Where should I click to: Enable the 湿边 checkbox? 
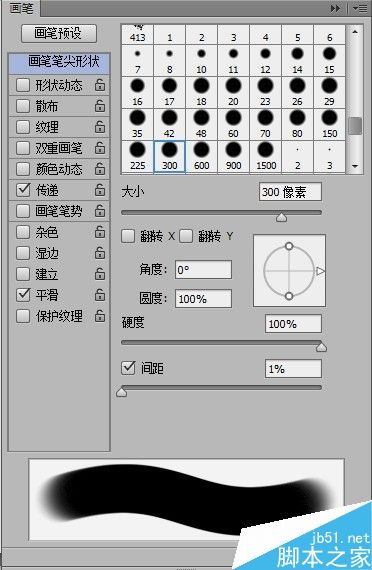tap(23, 253)
